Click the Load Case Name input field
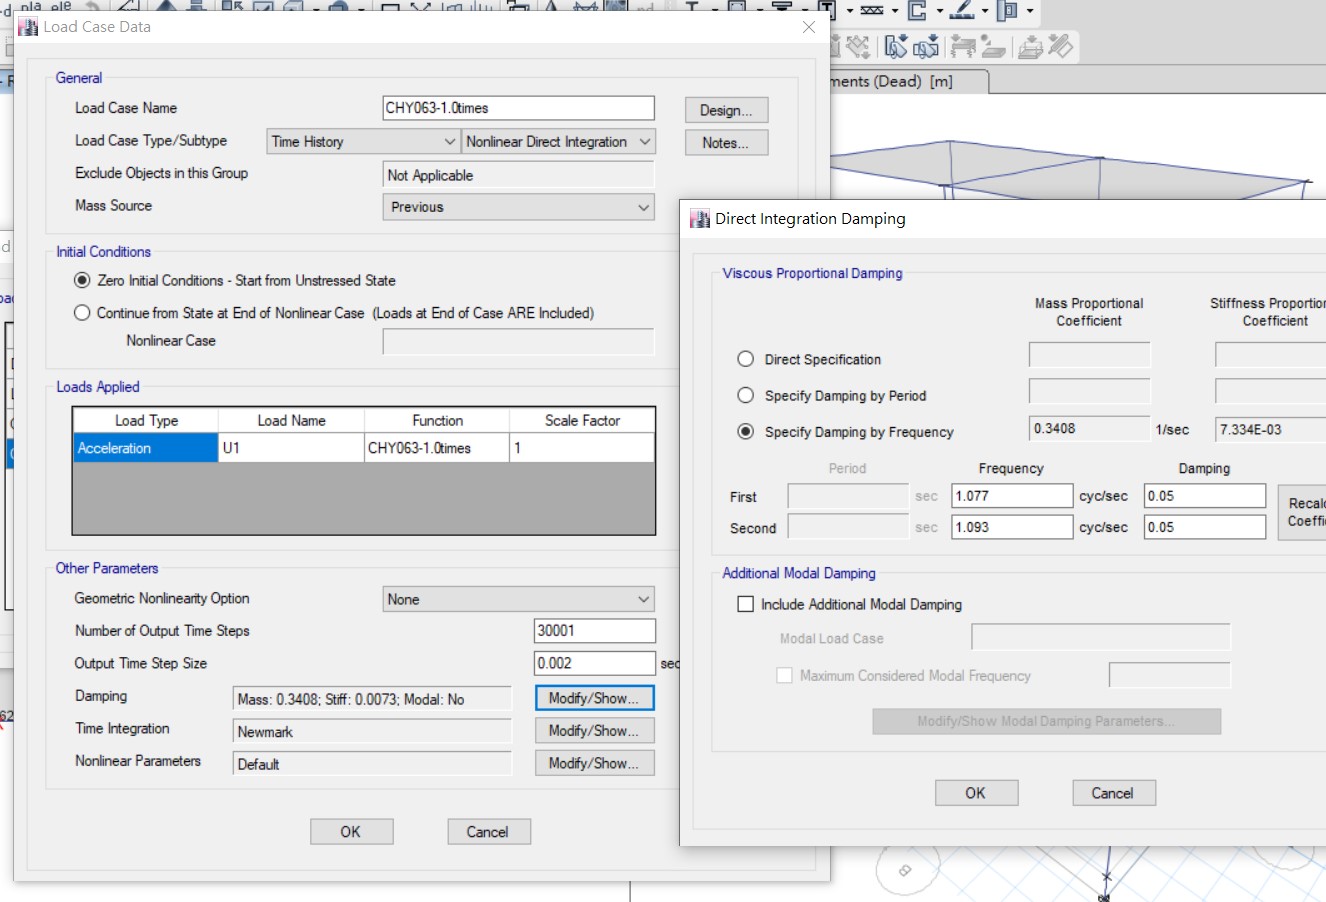The width and height of the screenshot is (1326, 902). (x=518, y=108)
